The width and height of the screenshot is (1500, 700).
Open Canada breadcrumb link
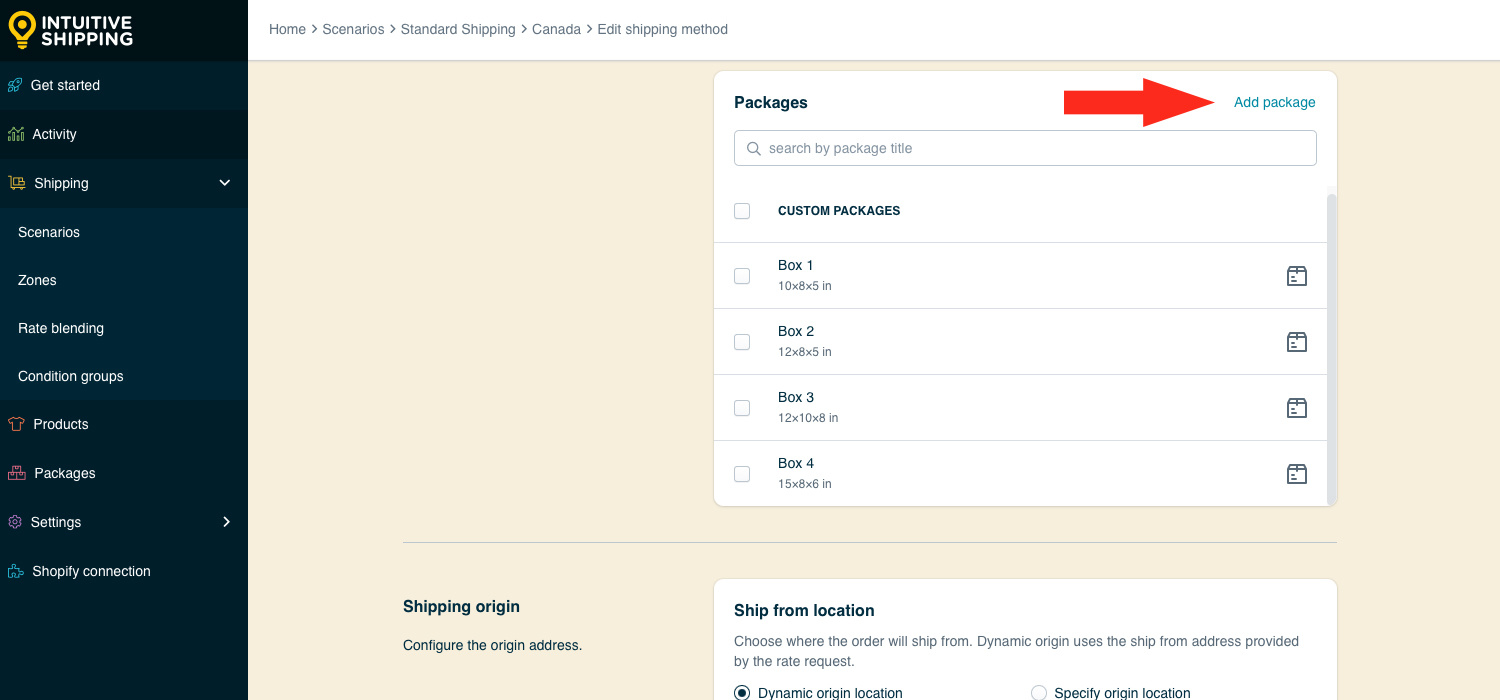click(x=556, y=29)
